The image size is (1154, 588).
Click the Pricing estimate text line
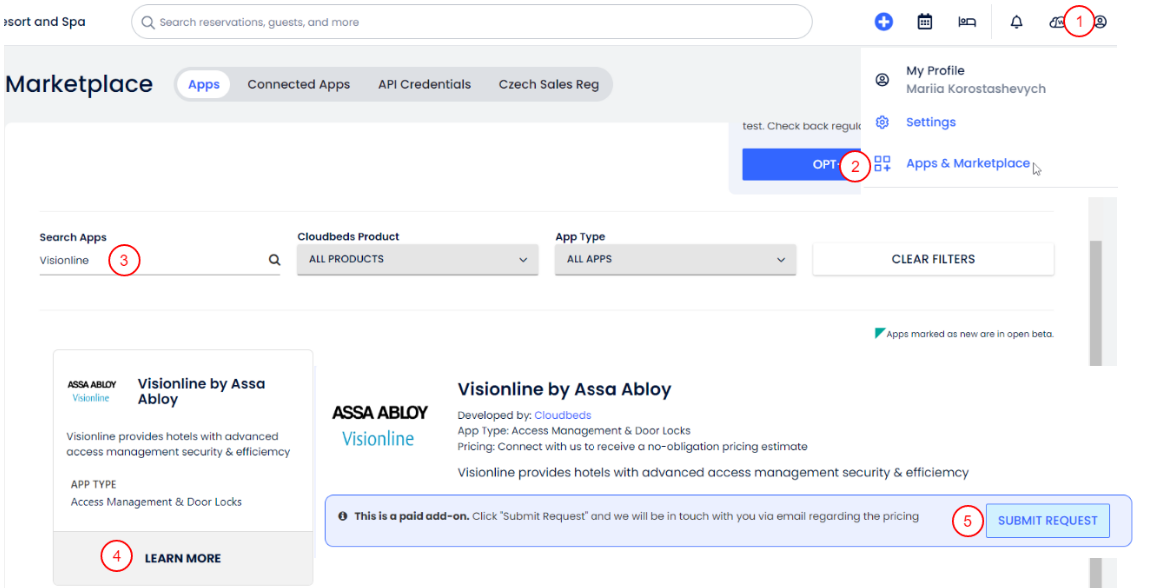tap(632, 447)
